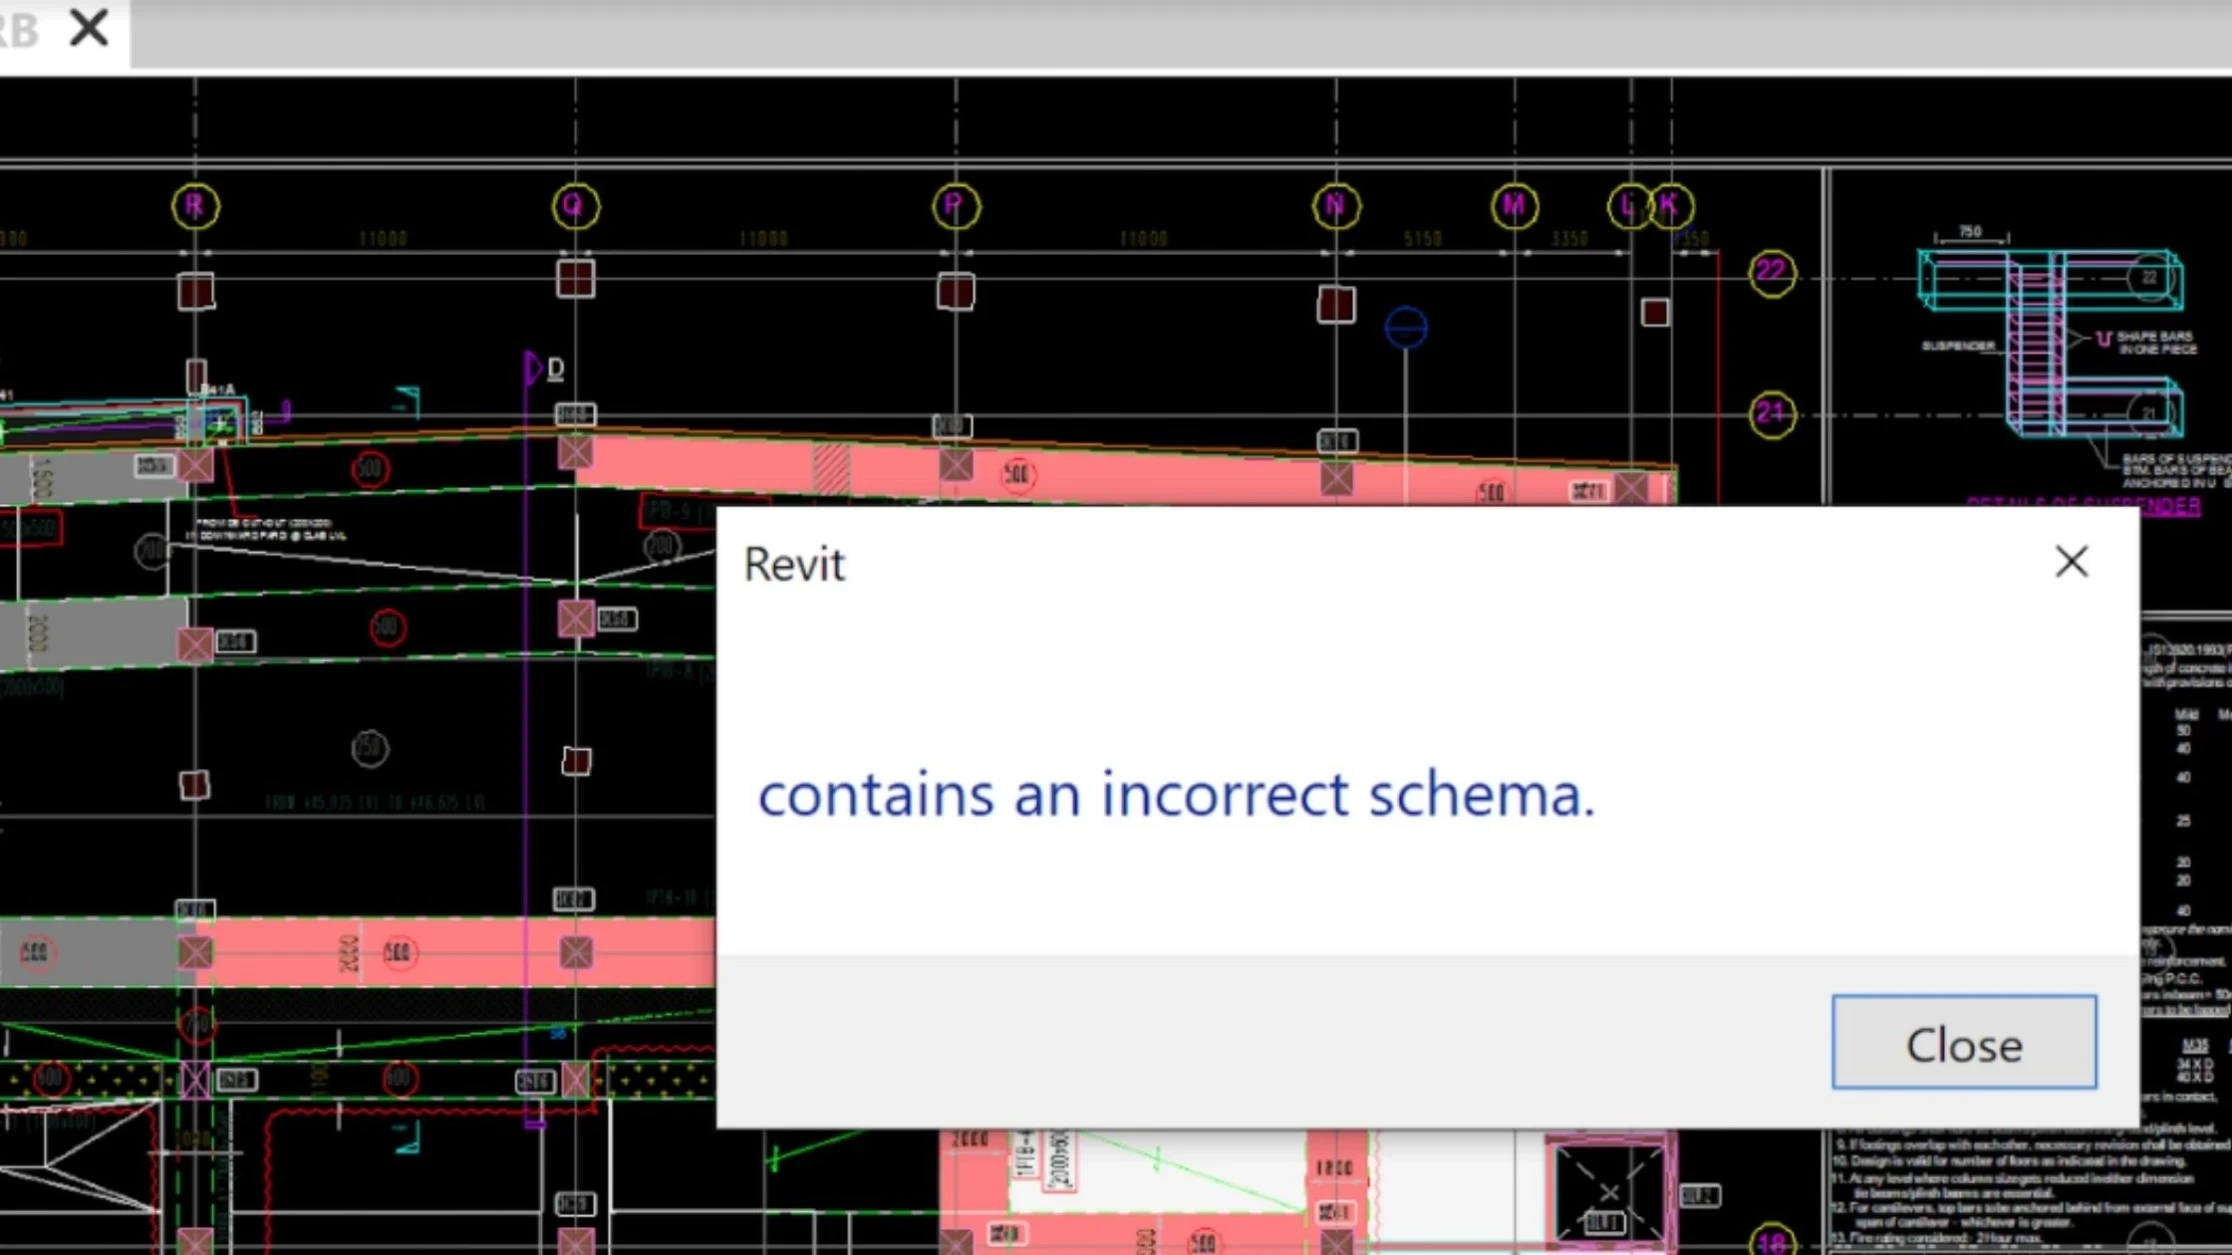The width and height of the screenshot is (2232, 1255).
Task: Select grid bubble Q
Action: tap(575, 205)
